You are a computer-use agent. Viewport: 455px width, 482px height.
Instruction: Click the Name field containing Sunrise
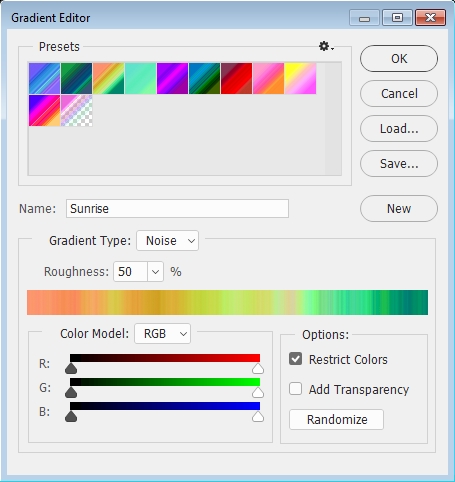177,209
